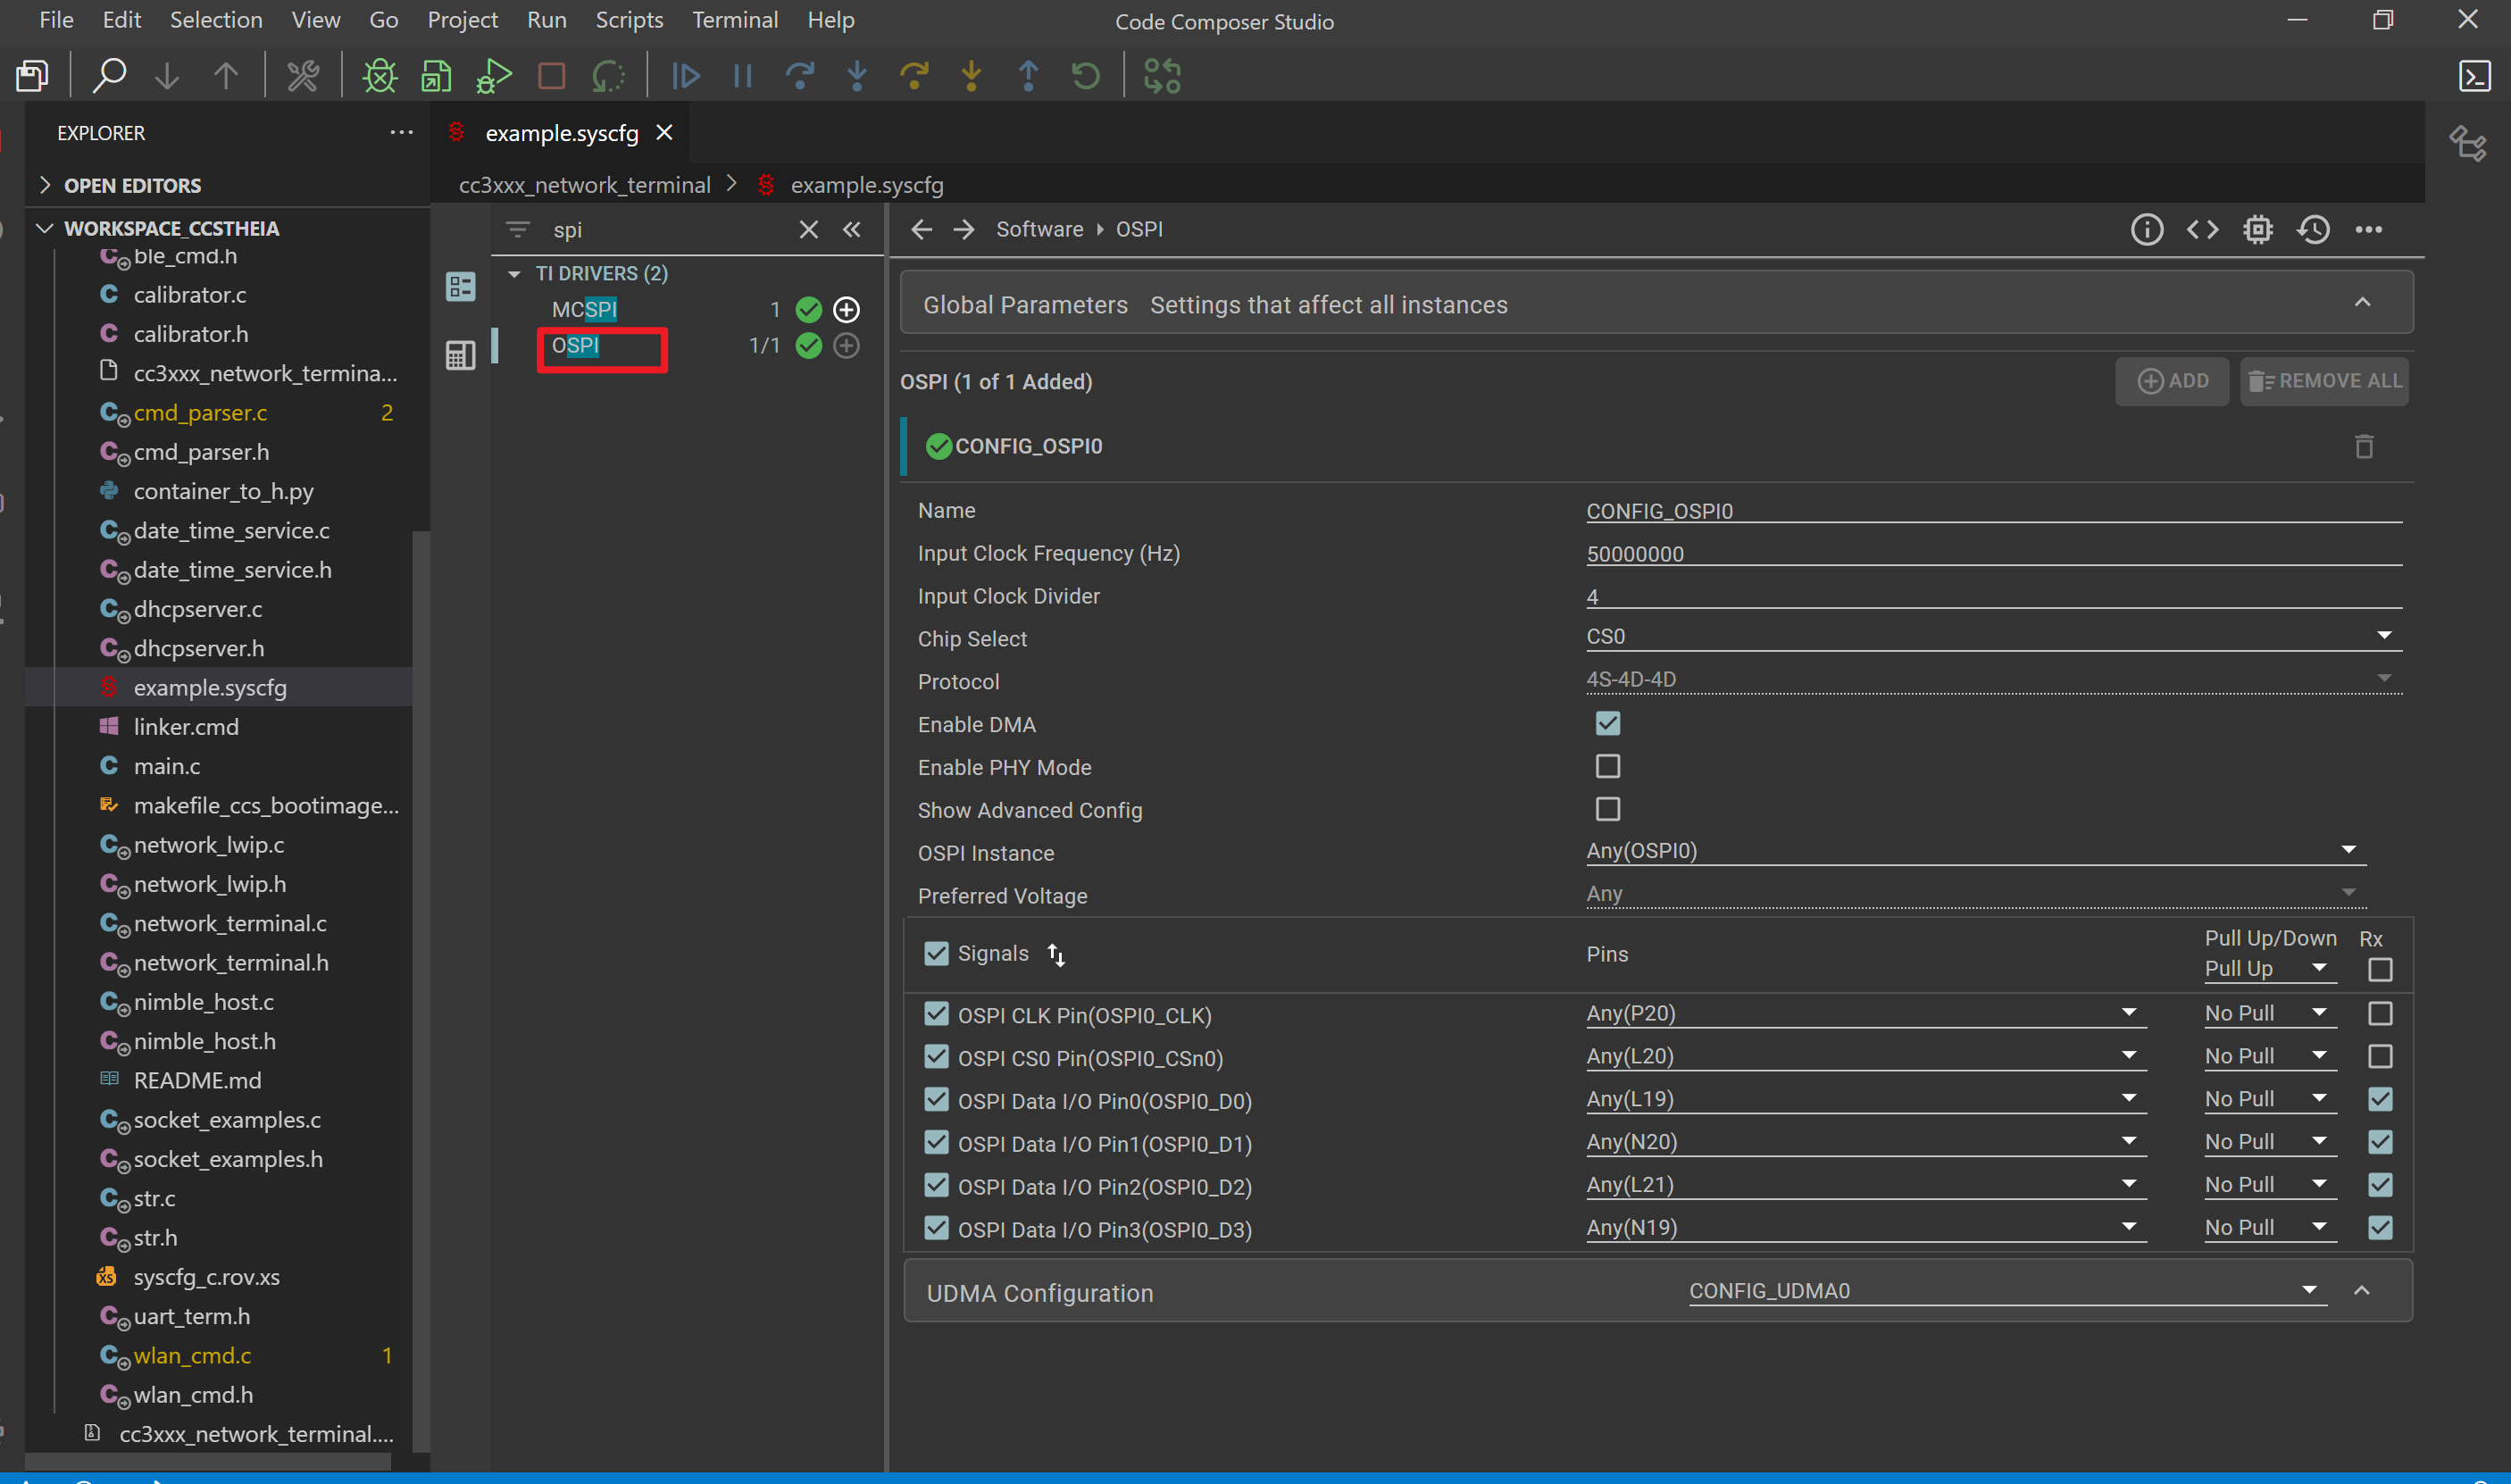Toggle Rx checkbox for OSPI CLK Pin
2511x1484 pixels.
click(2380, 1014)
